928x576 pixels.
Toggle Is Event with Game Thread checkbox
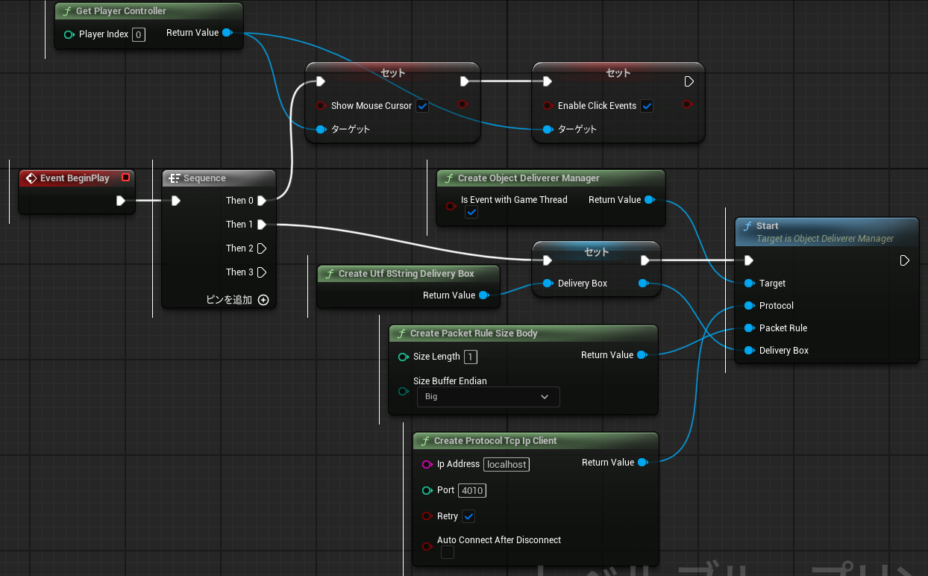(x=471, y=212)
